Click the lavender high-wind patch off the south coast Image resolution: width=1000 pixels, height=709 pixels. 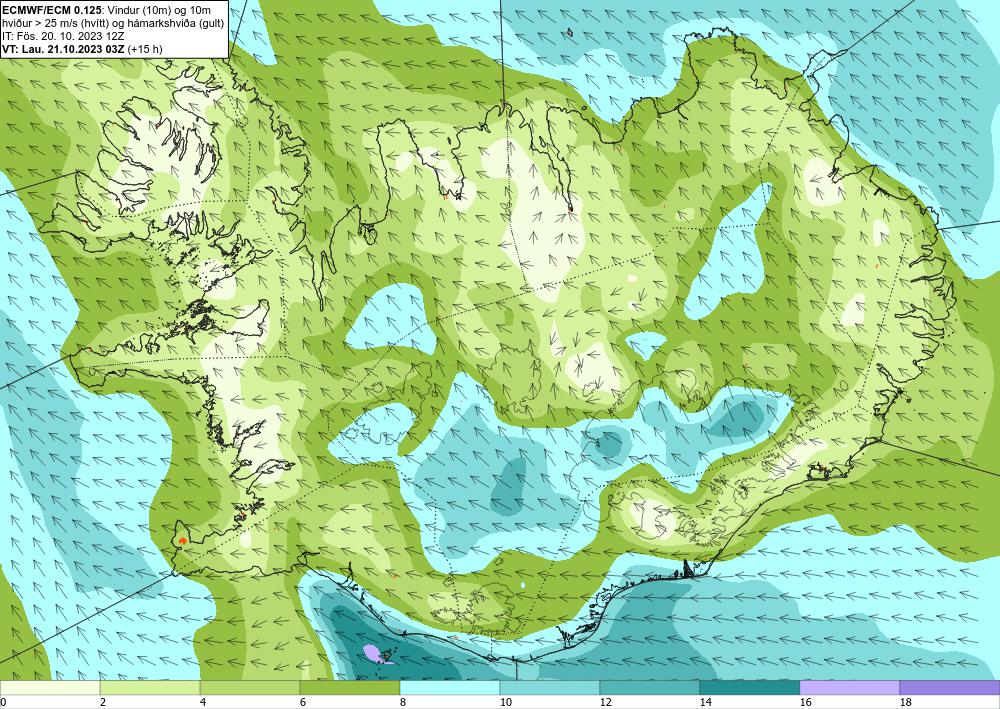coord(374,653)
